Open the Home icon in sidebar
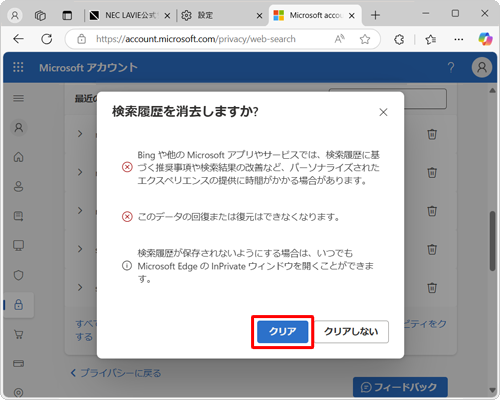This screenshot has width=500, height=400. (x=19, y=157)
